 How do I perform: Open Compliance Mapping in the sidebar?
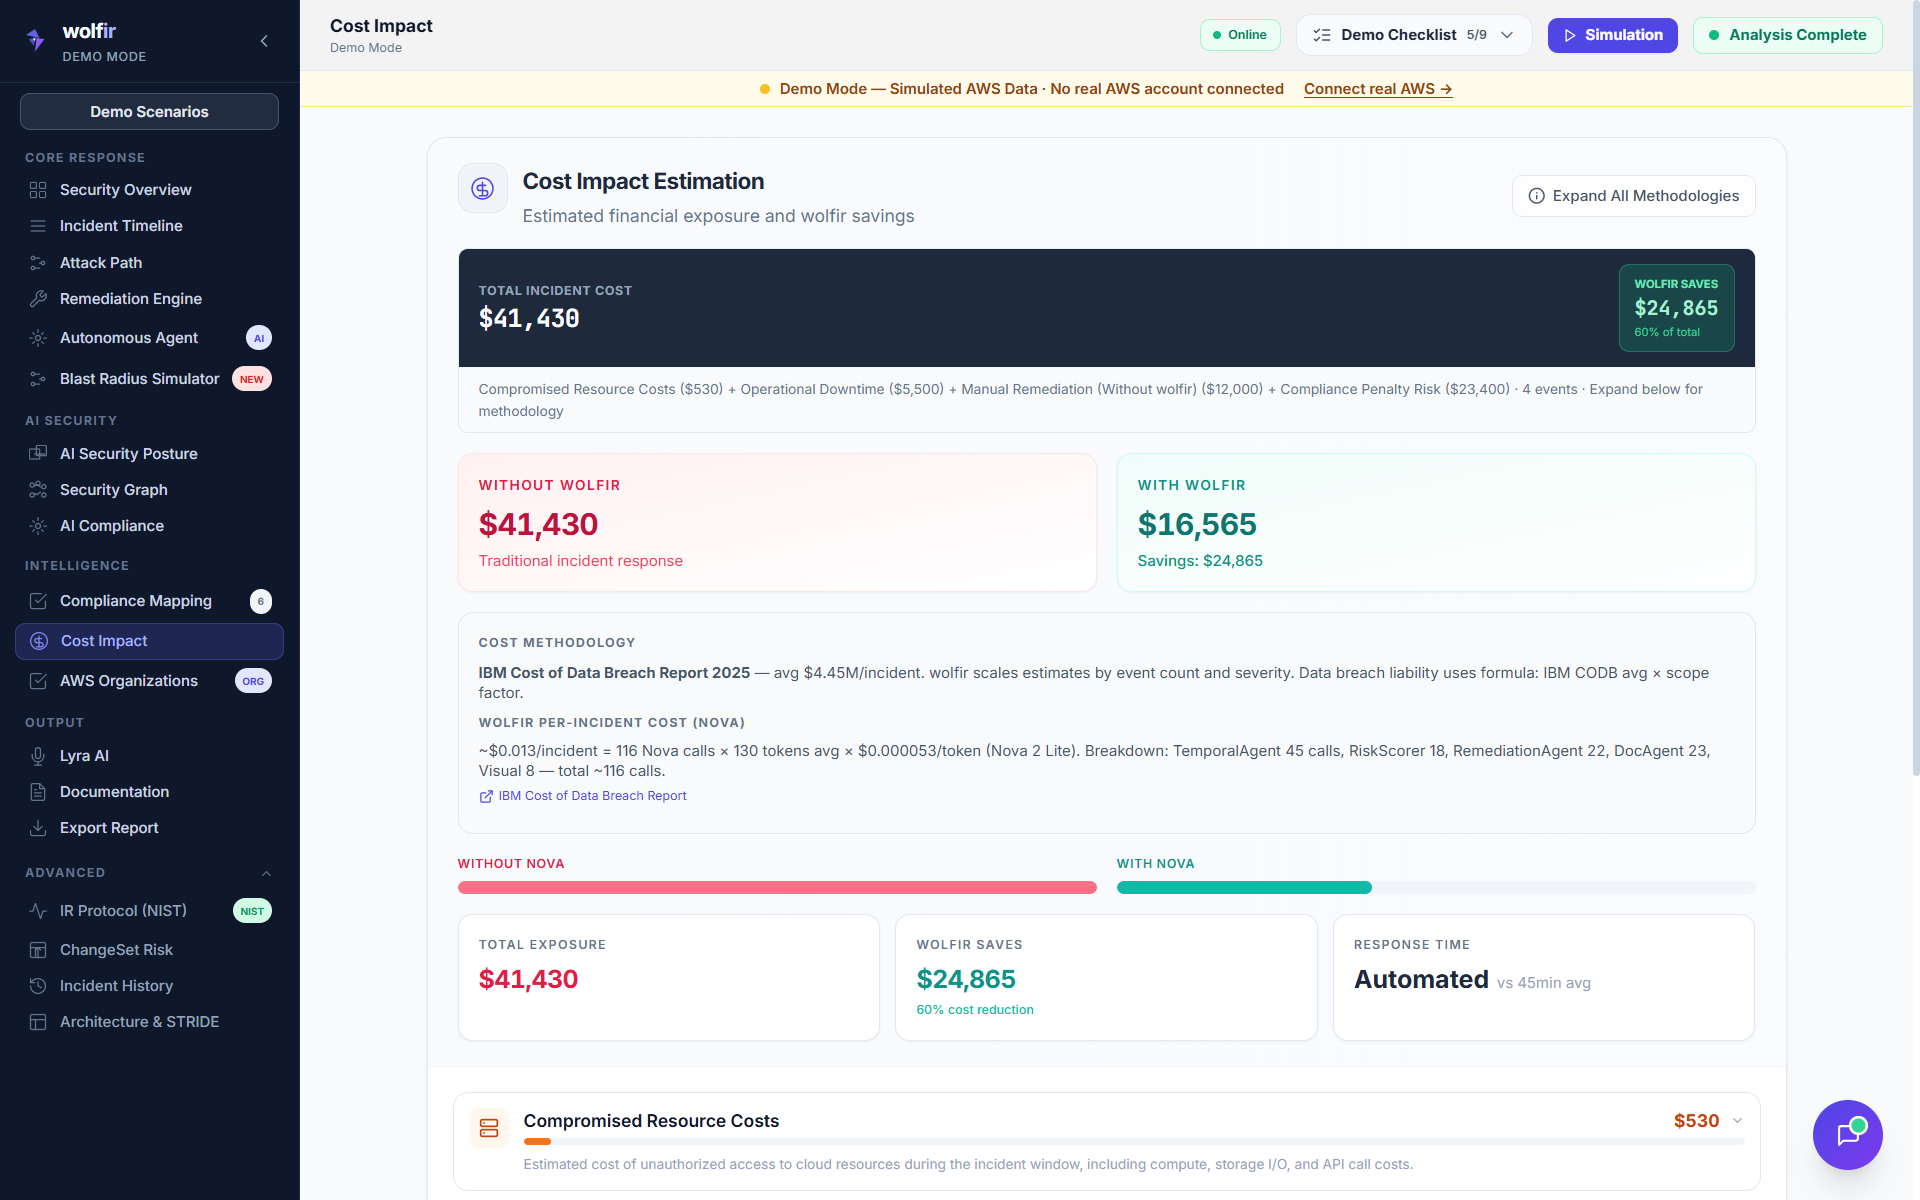[136, 601]
